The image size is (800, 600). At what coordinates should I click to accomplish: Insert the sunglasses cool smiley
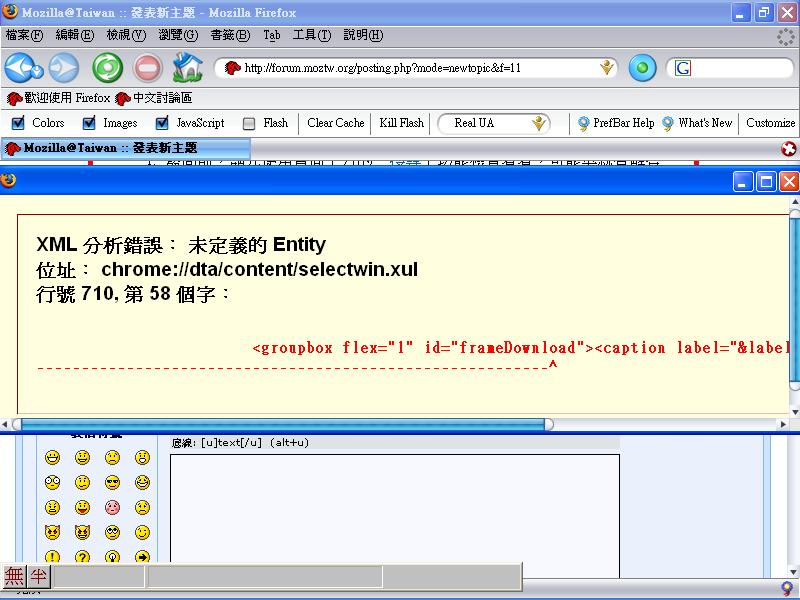[112, 483]
